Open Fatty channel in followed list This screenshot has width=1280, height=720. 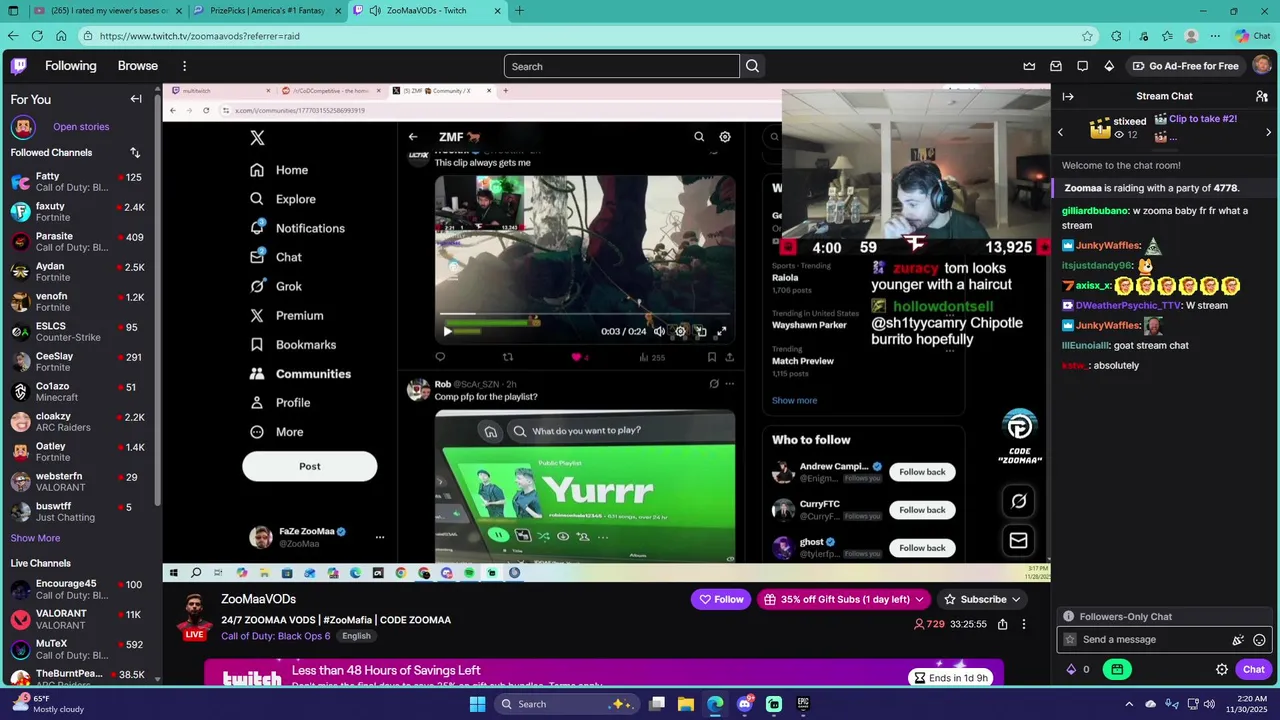tap(78, 182)
